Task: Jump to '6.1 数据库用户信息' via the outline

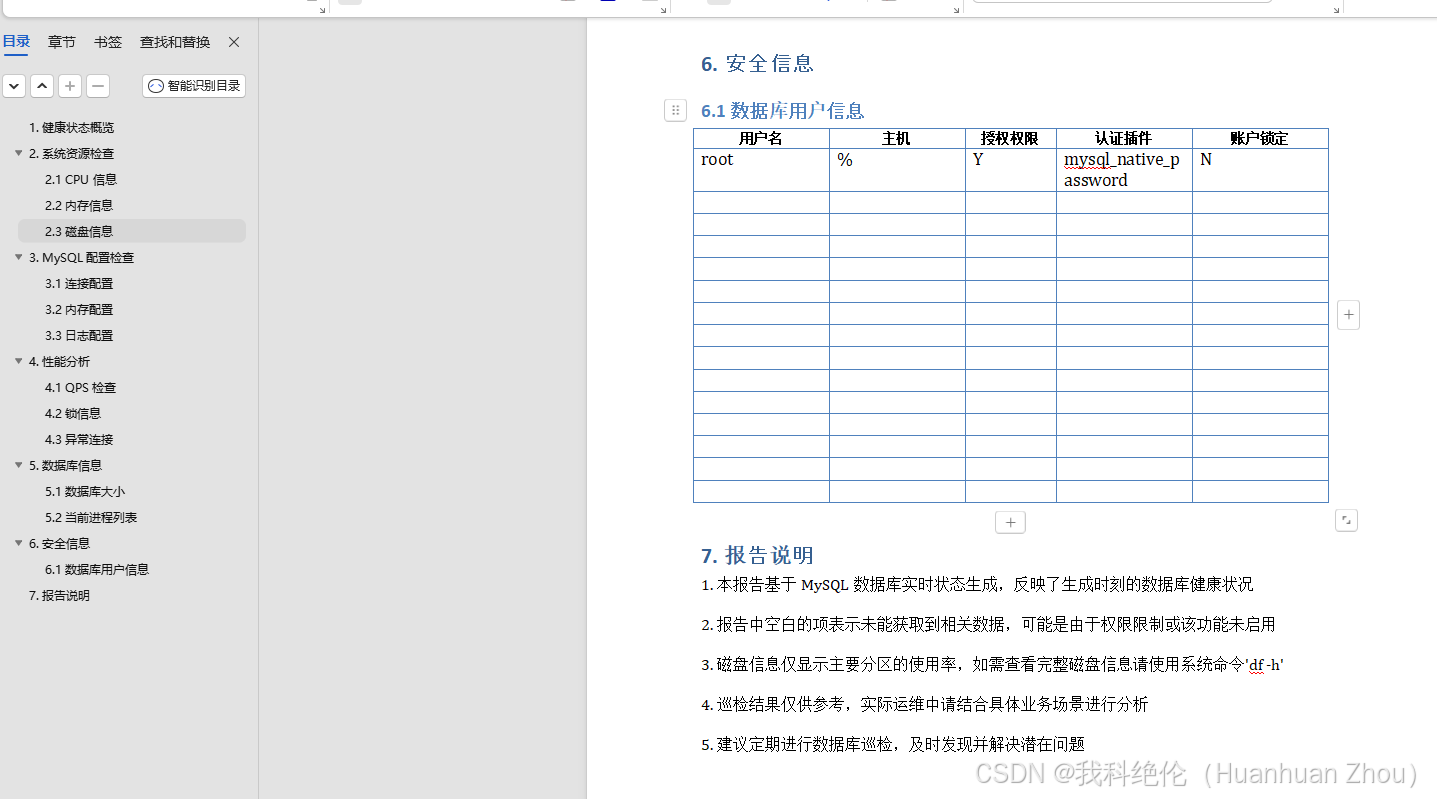Action: point(100,569)
